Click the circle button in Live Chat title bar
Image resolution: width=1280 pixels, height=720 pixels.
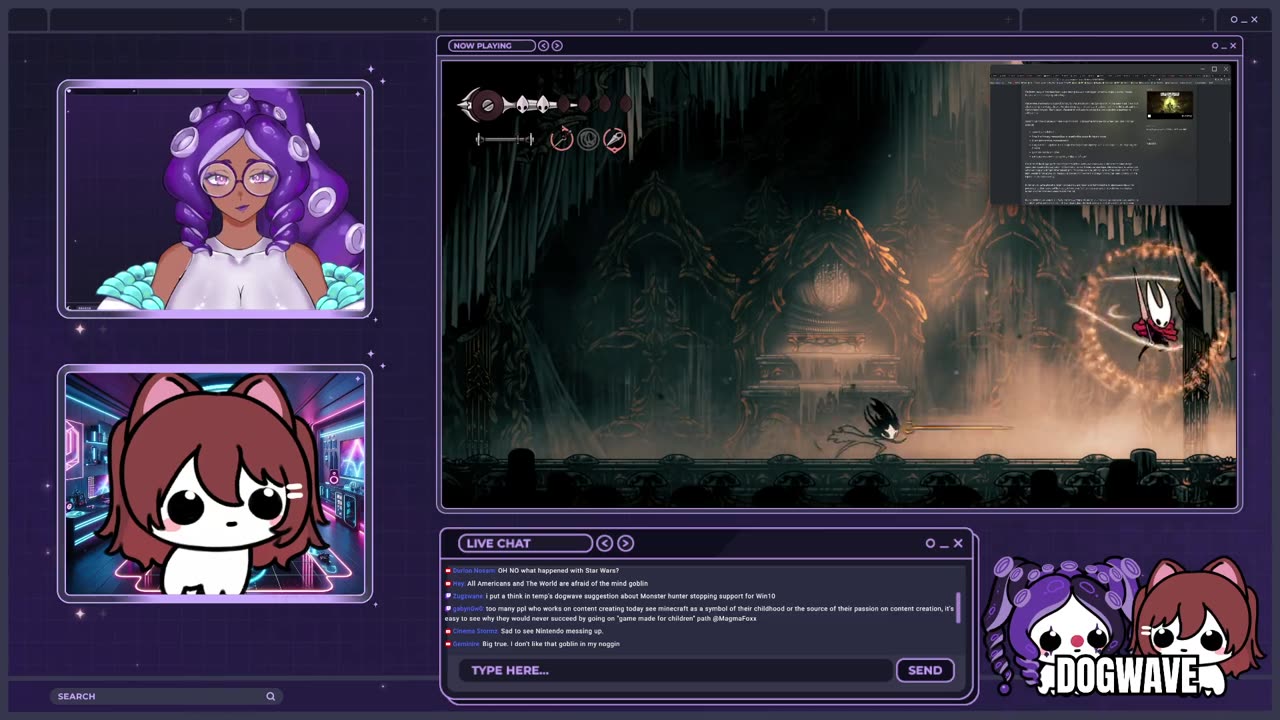[x=930, y=543]
